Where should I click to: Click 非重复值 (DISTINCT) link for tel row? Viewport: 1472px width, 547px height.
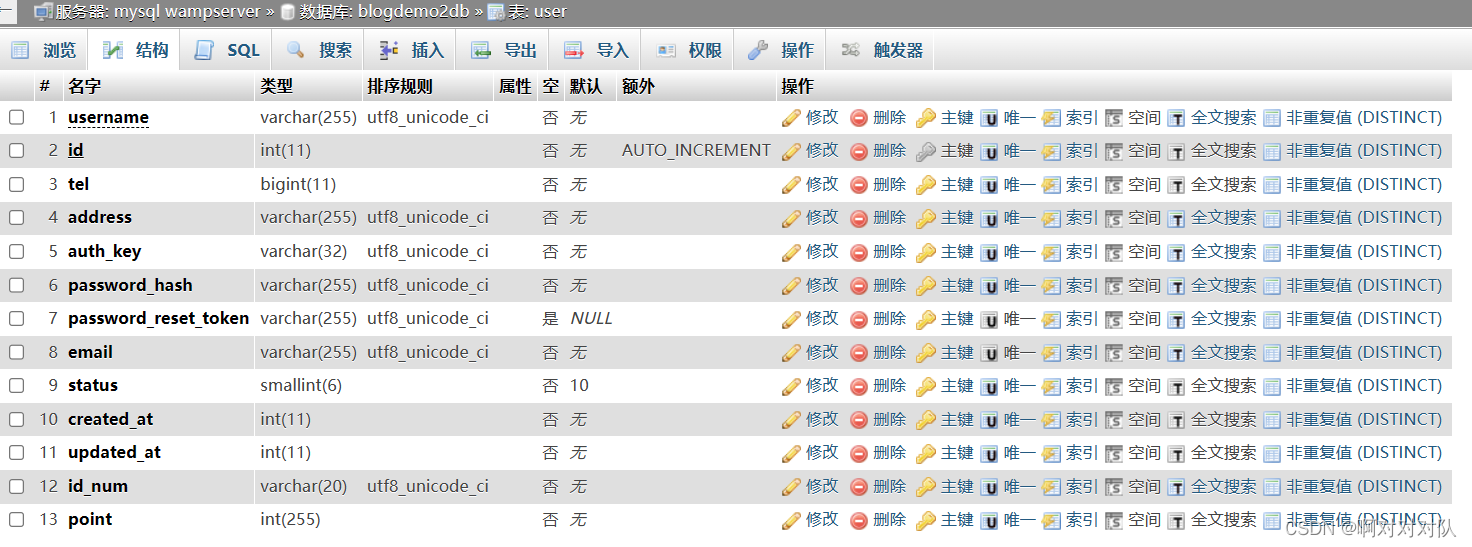click(x=1364, y=184)
